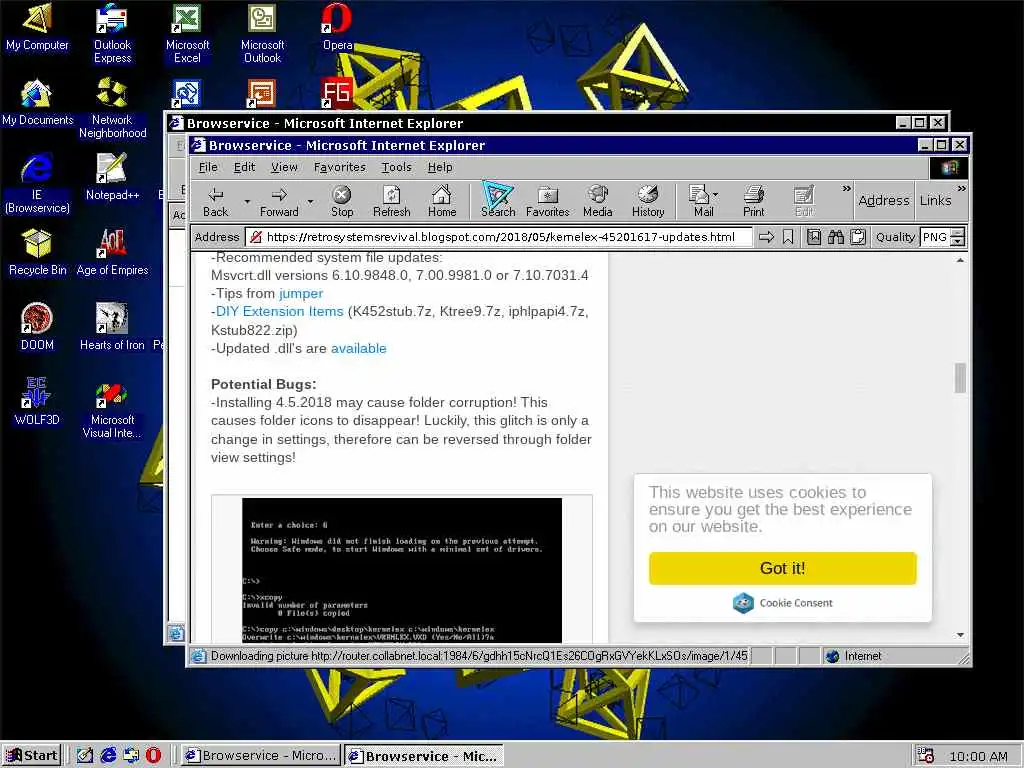Open the Media toolbar button
This screenshot has height=768, width=1024.
(x=598, y=200)
